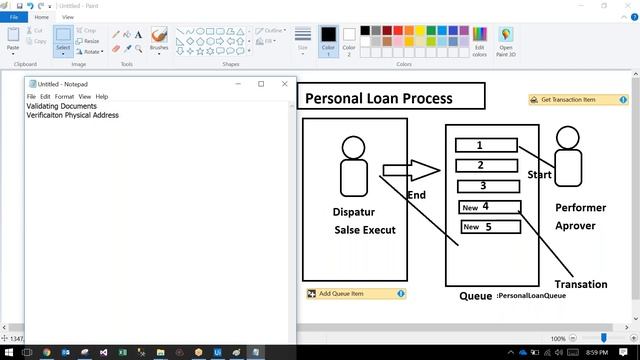Open Visual Studio from the taskbar
The height and width of the screenshot is (360, 640).
104,352
